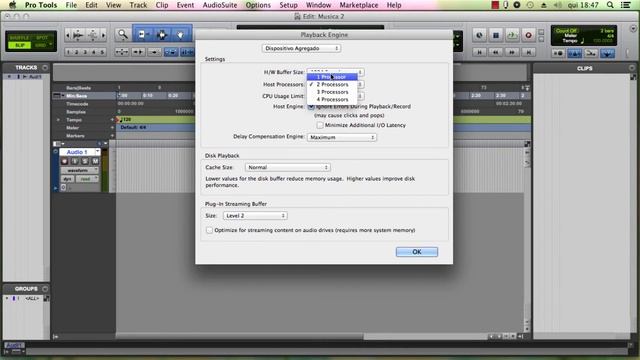Click the Stop transport button
Image resolution: width=640 pixels, height=360 pixels.
coord(496,35)
